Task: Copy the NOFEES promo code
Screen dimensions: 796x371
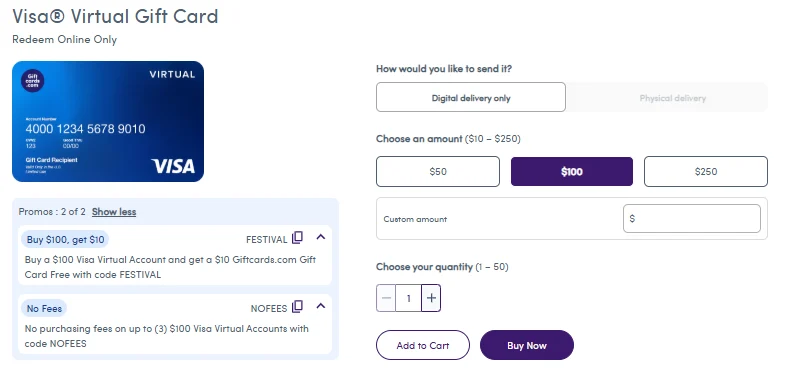Action: point(297,307)
